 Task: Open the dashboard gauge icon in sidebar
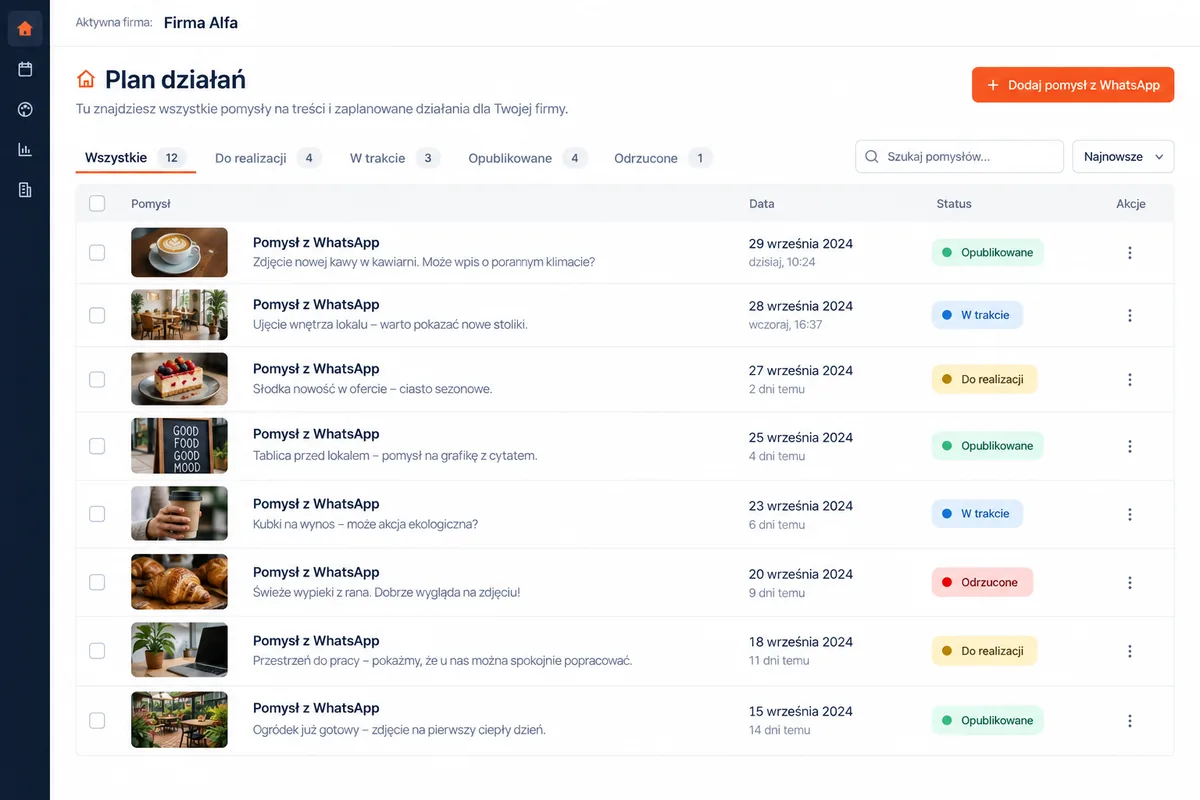coord(25,110)
